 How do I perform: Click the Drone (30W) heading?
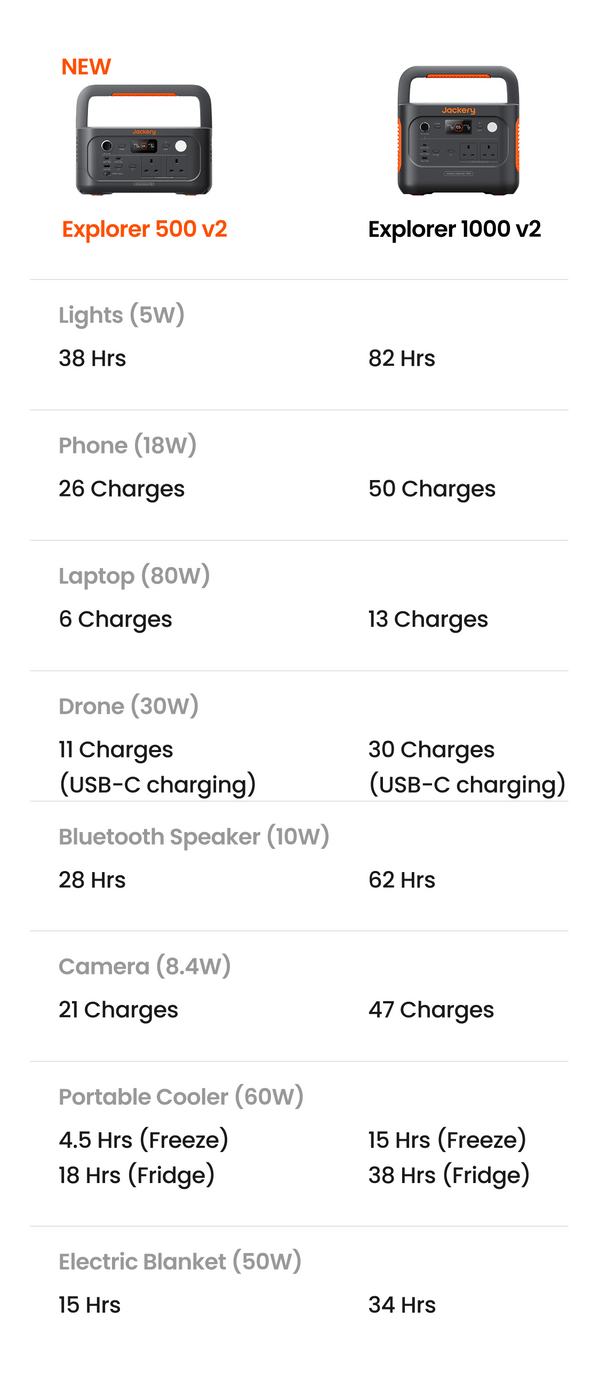(x=128, y=706)
